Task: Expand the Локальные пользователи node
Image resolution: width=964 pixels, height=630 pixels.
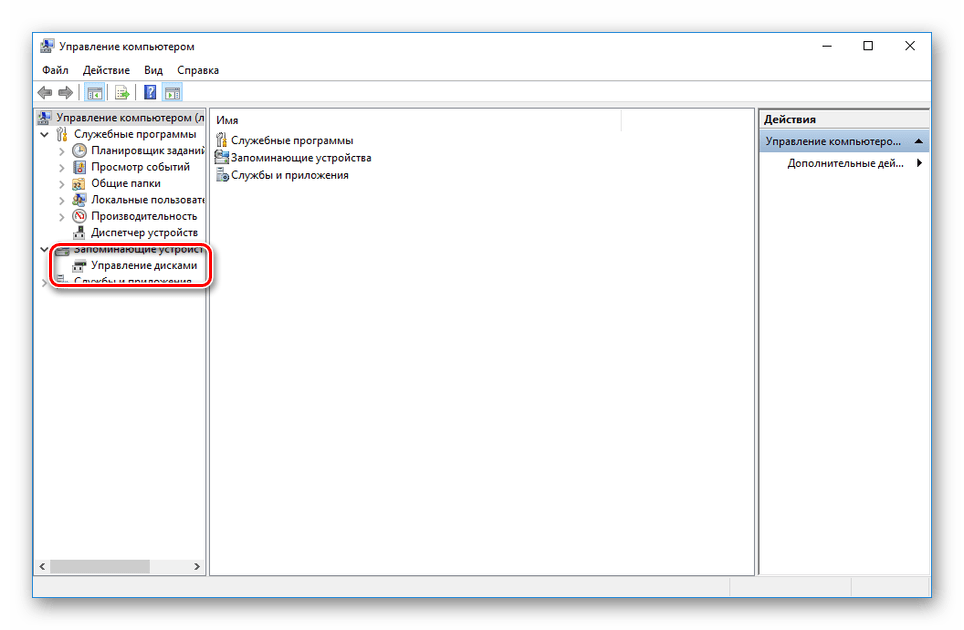Action: tap(61, 200)
